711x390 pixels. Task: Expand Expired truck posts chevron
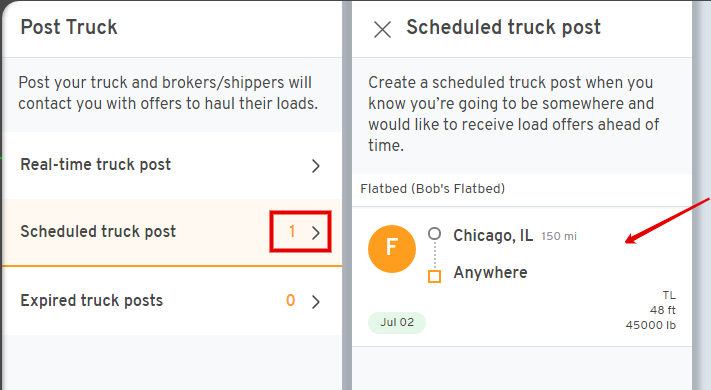click(x=316, y=302)
